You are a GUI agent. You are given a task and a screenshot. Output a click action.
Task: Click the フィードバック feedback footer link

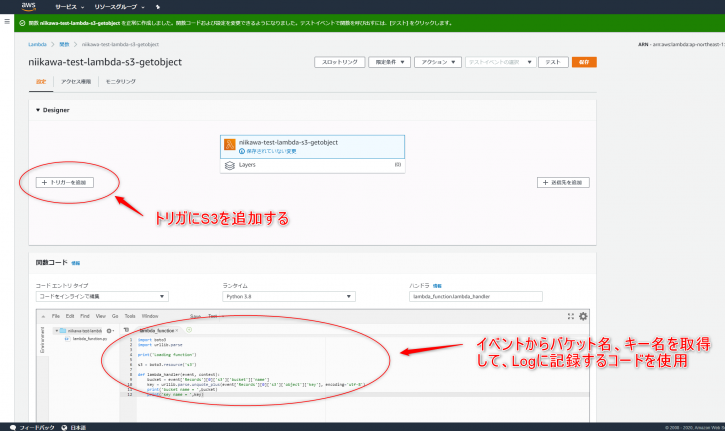click(x=37, y=427)
